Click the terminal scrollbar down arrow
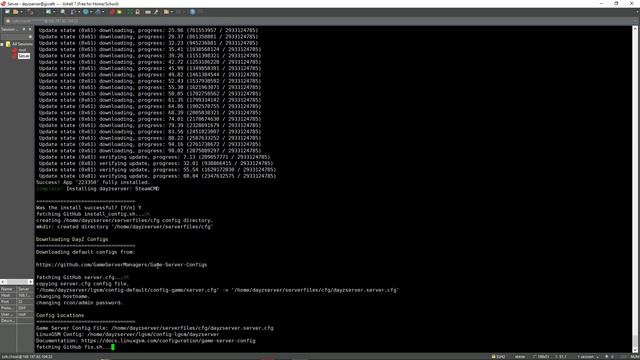Screen dimensions: 640x360 (x=635, y=350)
